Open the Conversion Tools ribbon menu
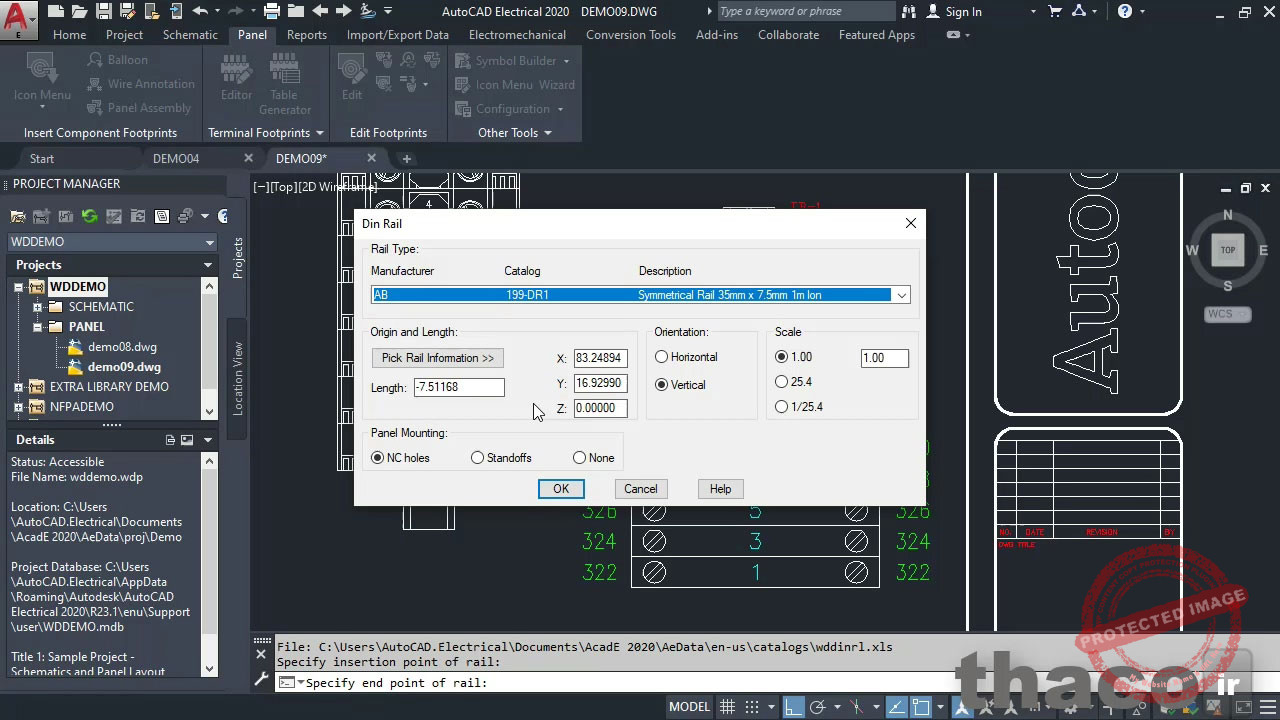 (631, 34)
